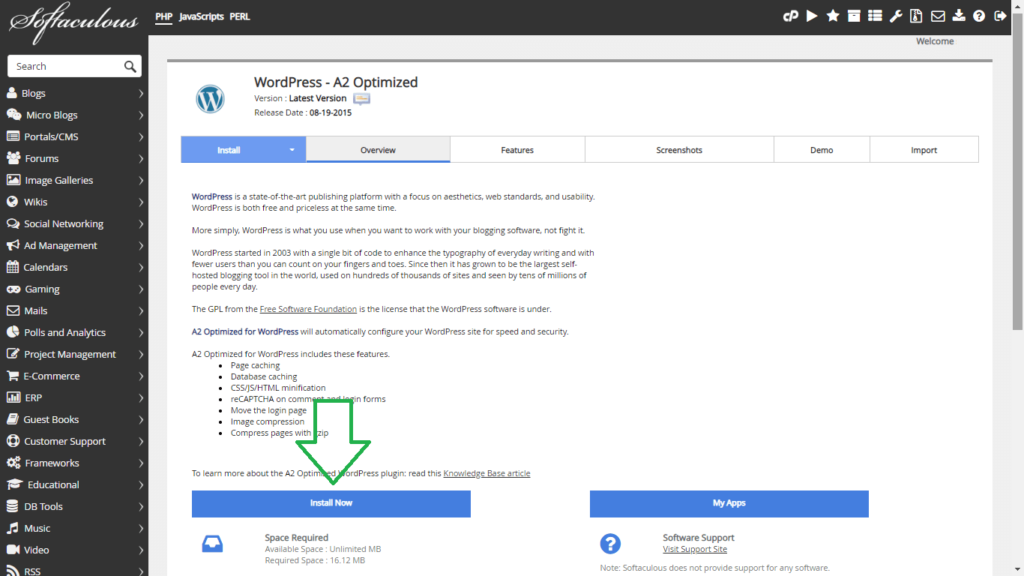Click the Calendars icon in sidebar
This screenshot has width=1024, height=576.
click(12, 266)
